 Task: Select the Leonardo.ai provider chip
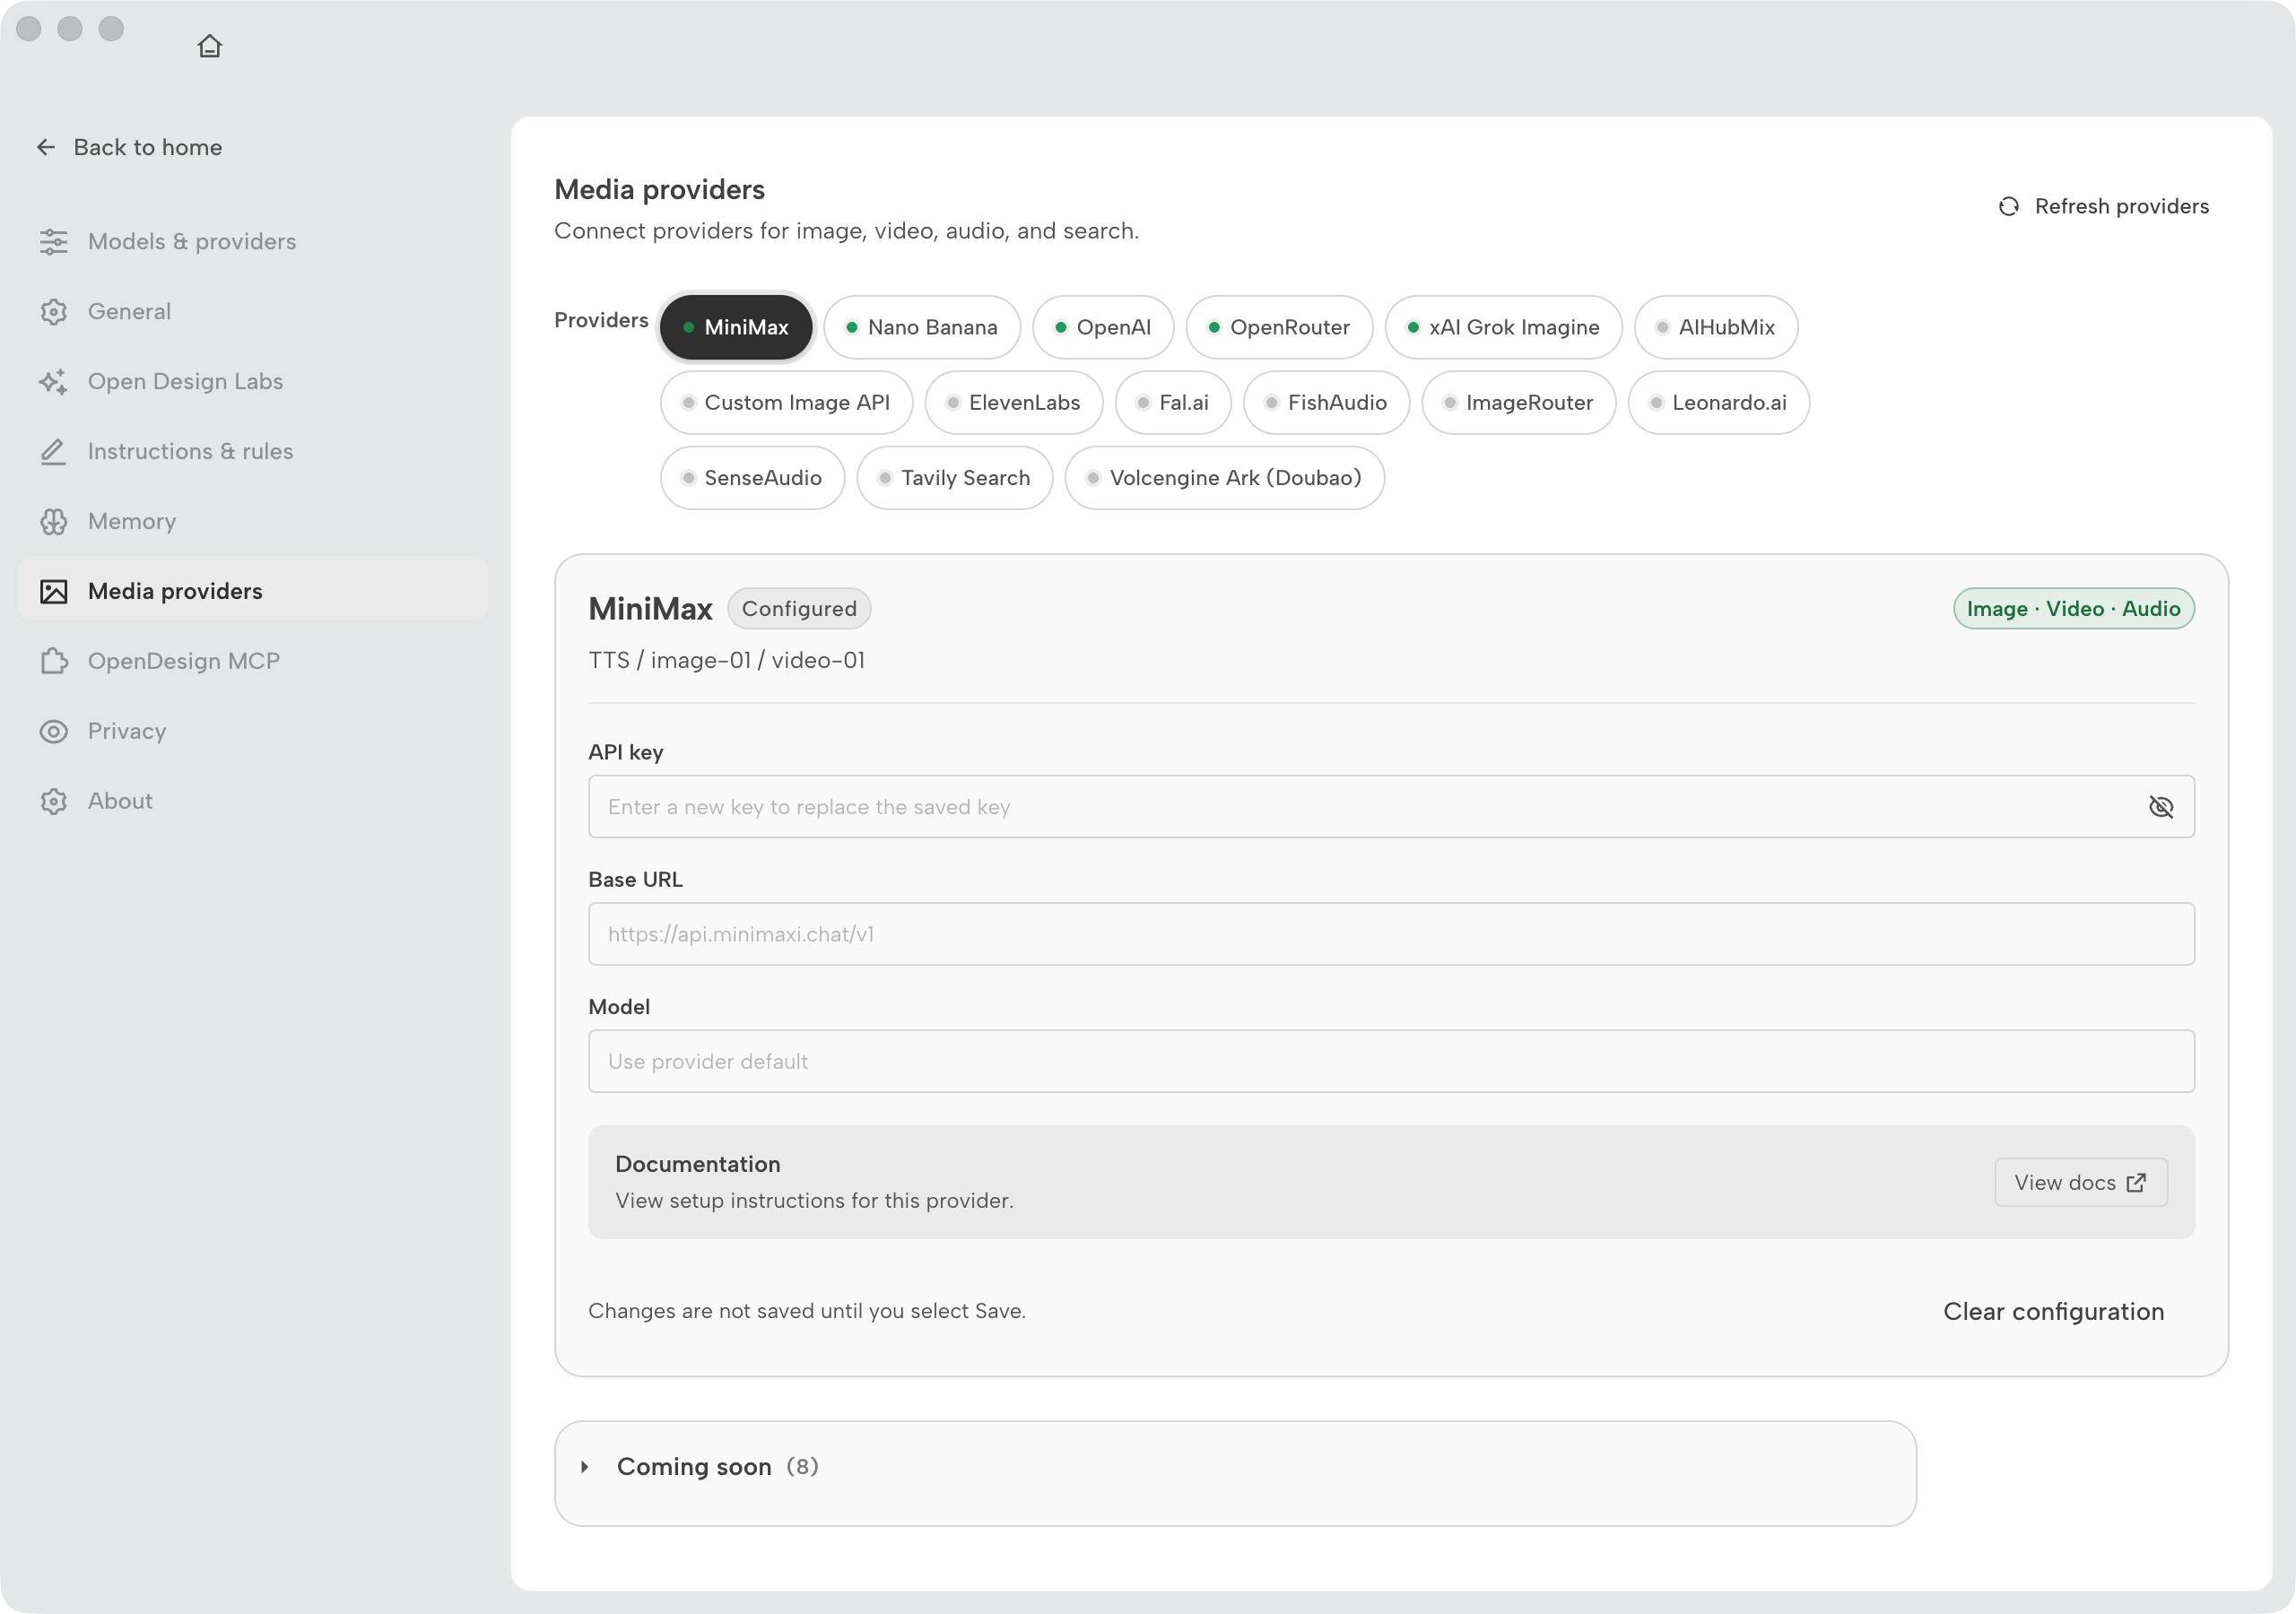coord(1718,402)
